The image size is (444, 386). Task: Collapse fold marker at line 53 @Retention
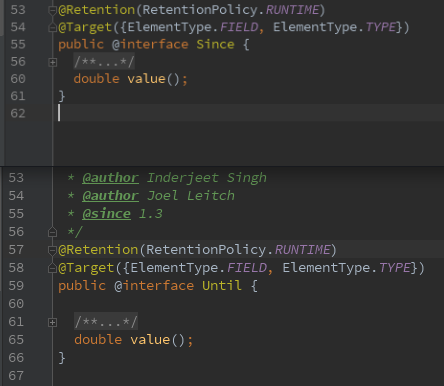click(x=52, y=11)
